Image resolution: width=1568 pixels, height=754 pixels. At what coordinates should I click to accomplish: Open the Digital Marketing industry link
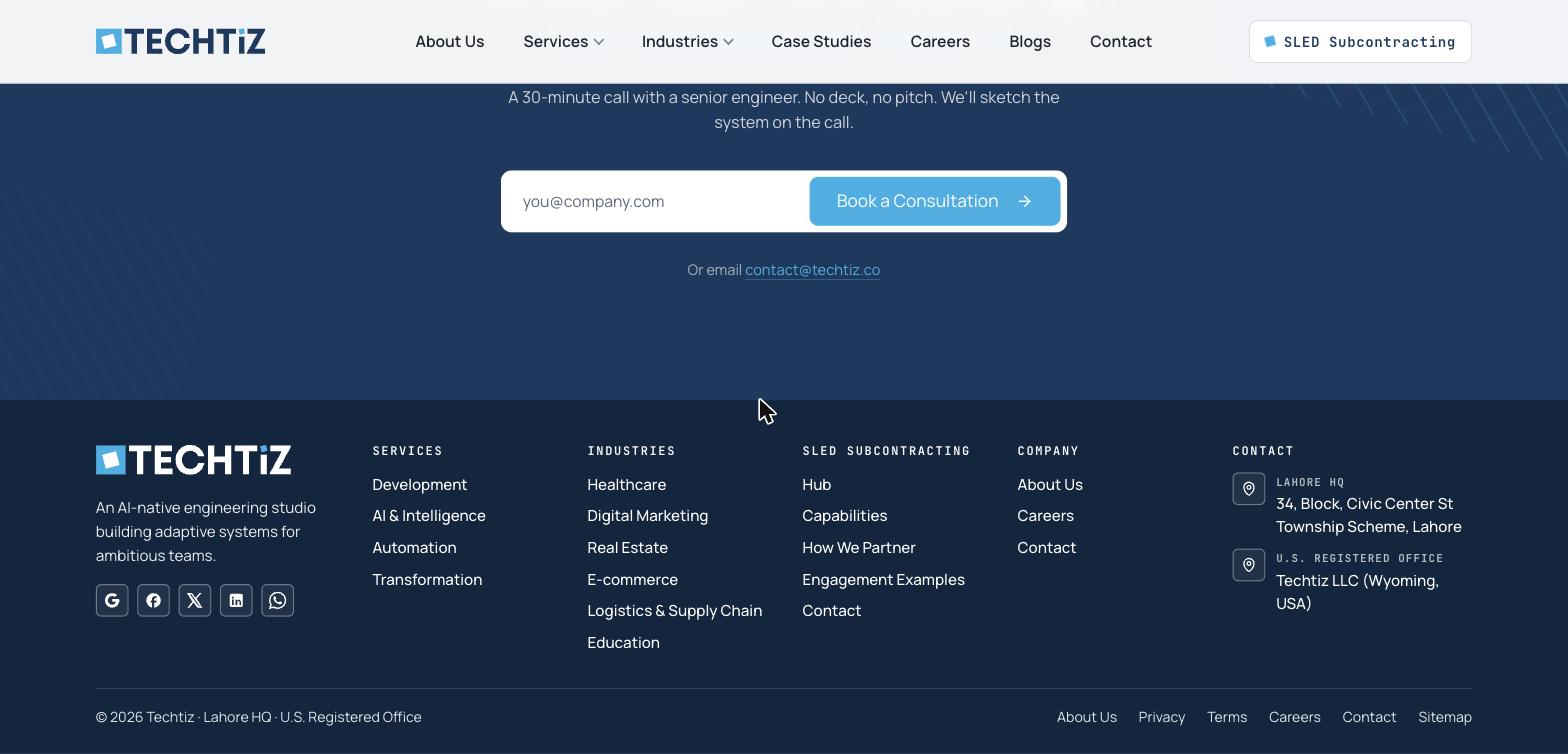pyautogui.click(x=648, y=516)
